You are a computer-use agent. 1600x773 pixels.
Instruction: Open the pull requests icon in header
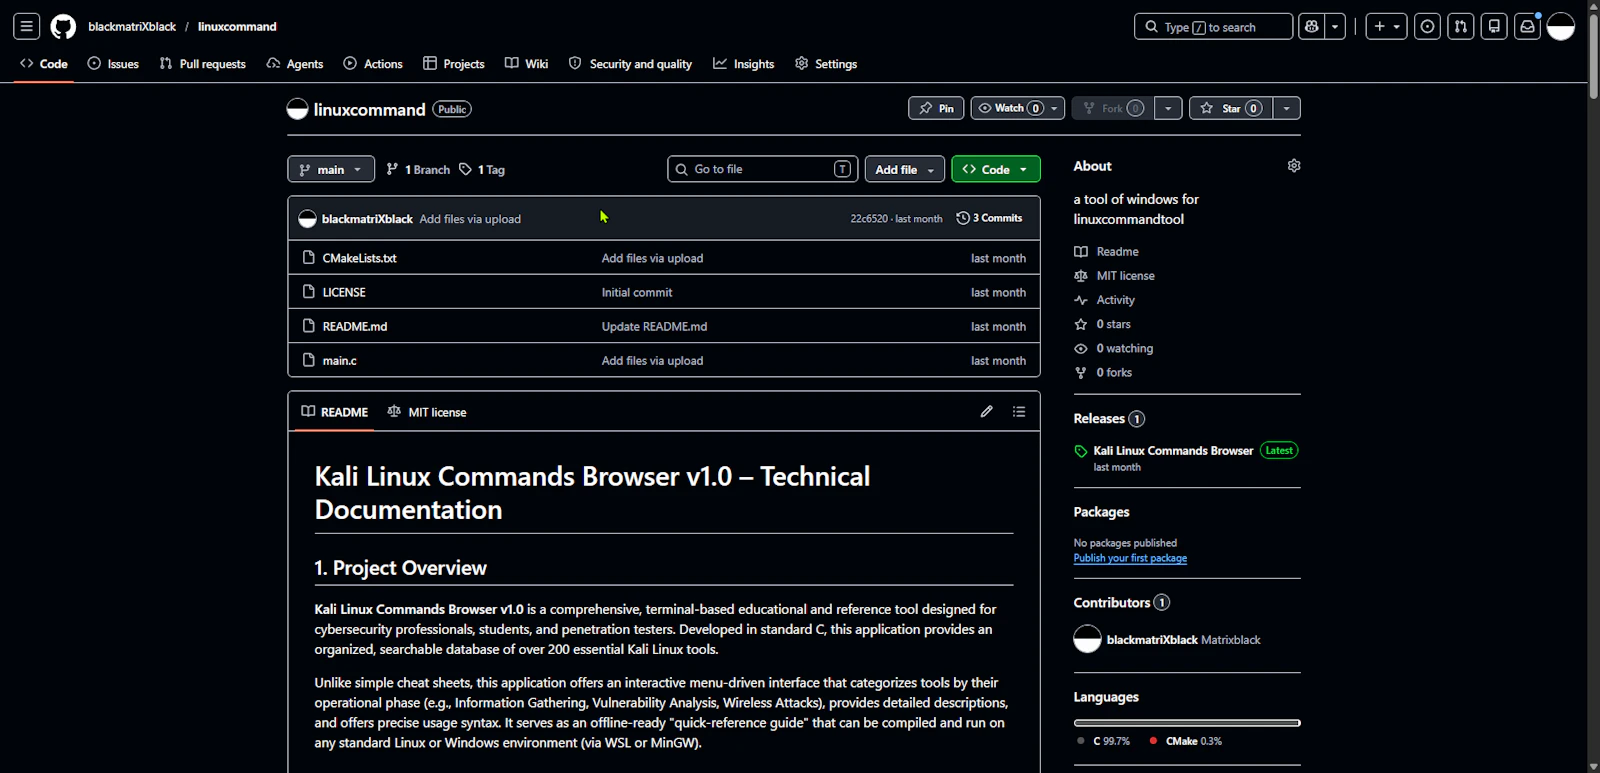(x=1461, y=27)
